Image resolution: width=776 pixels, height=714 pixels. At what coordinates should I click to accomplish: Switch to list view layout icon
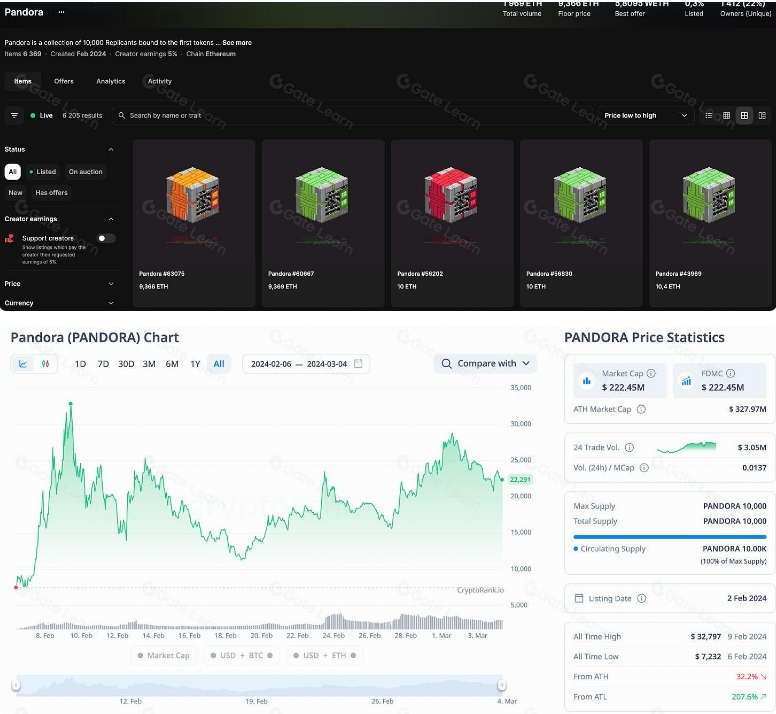[709, 115]
